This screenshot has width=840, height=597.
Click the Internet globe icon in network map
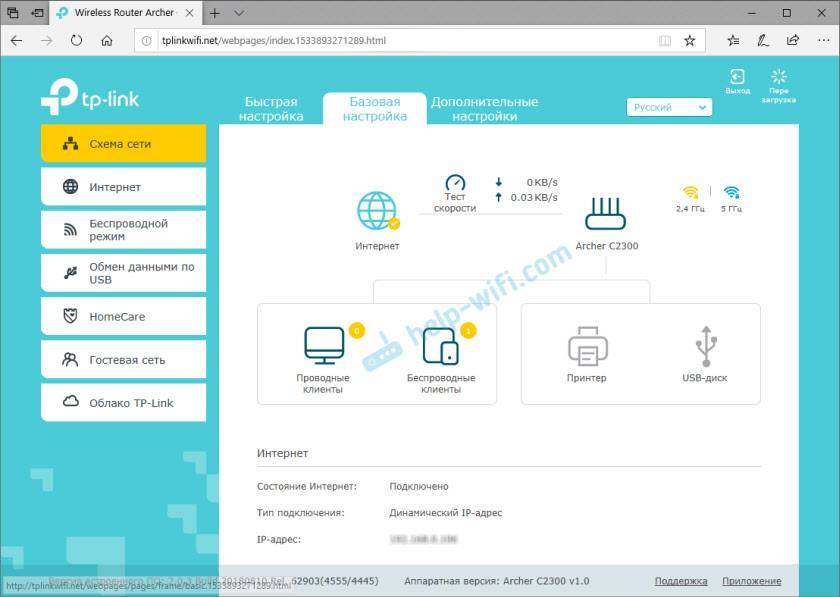click(x=377, y=211)
